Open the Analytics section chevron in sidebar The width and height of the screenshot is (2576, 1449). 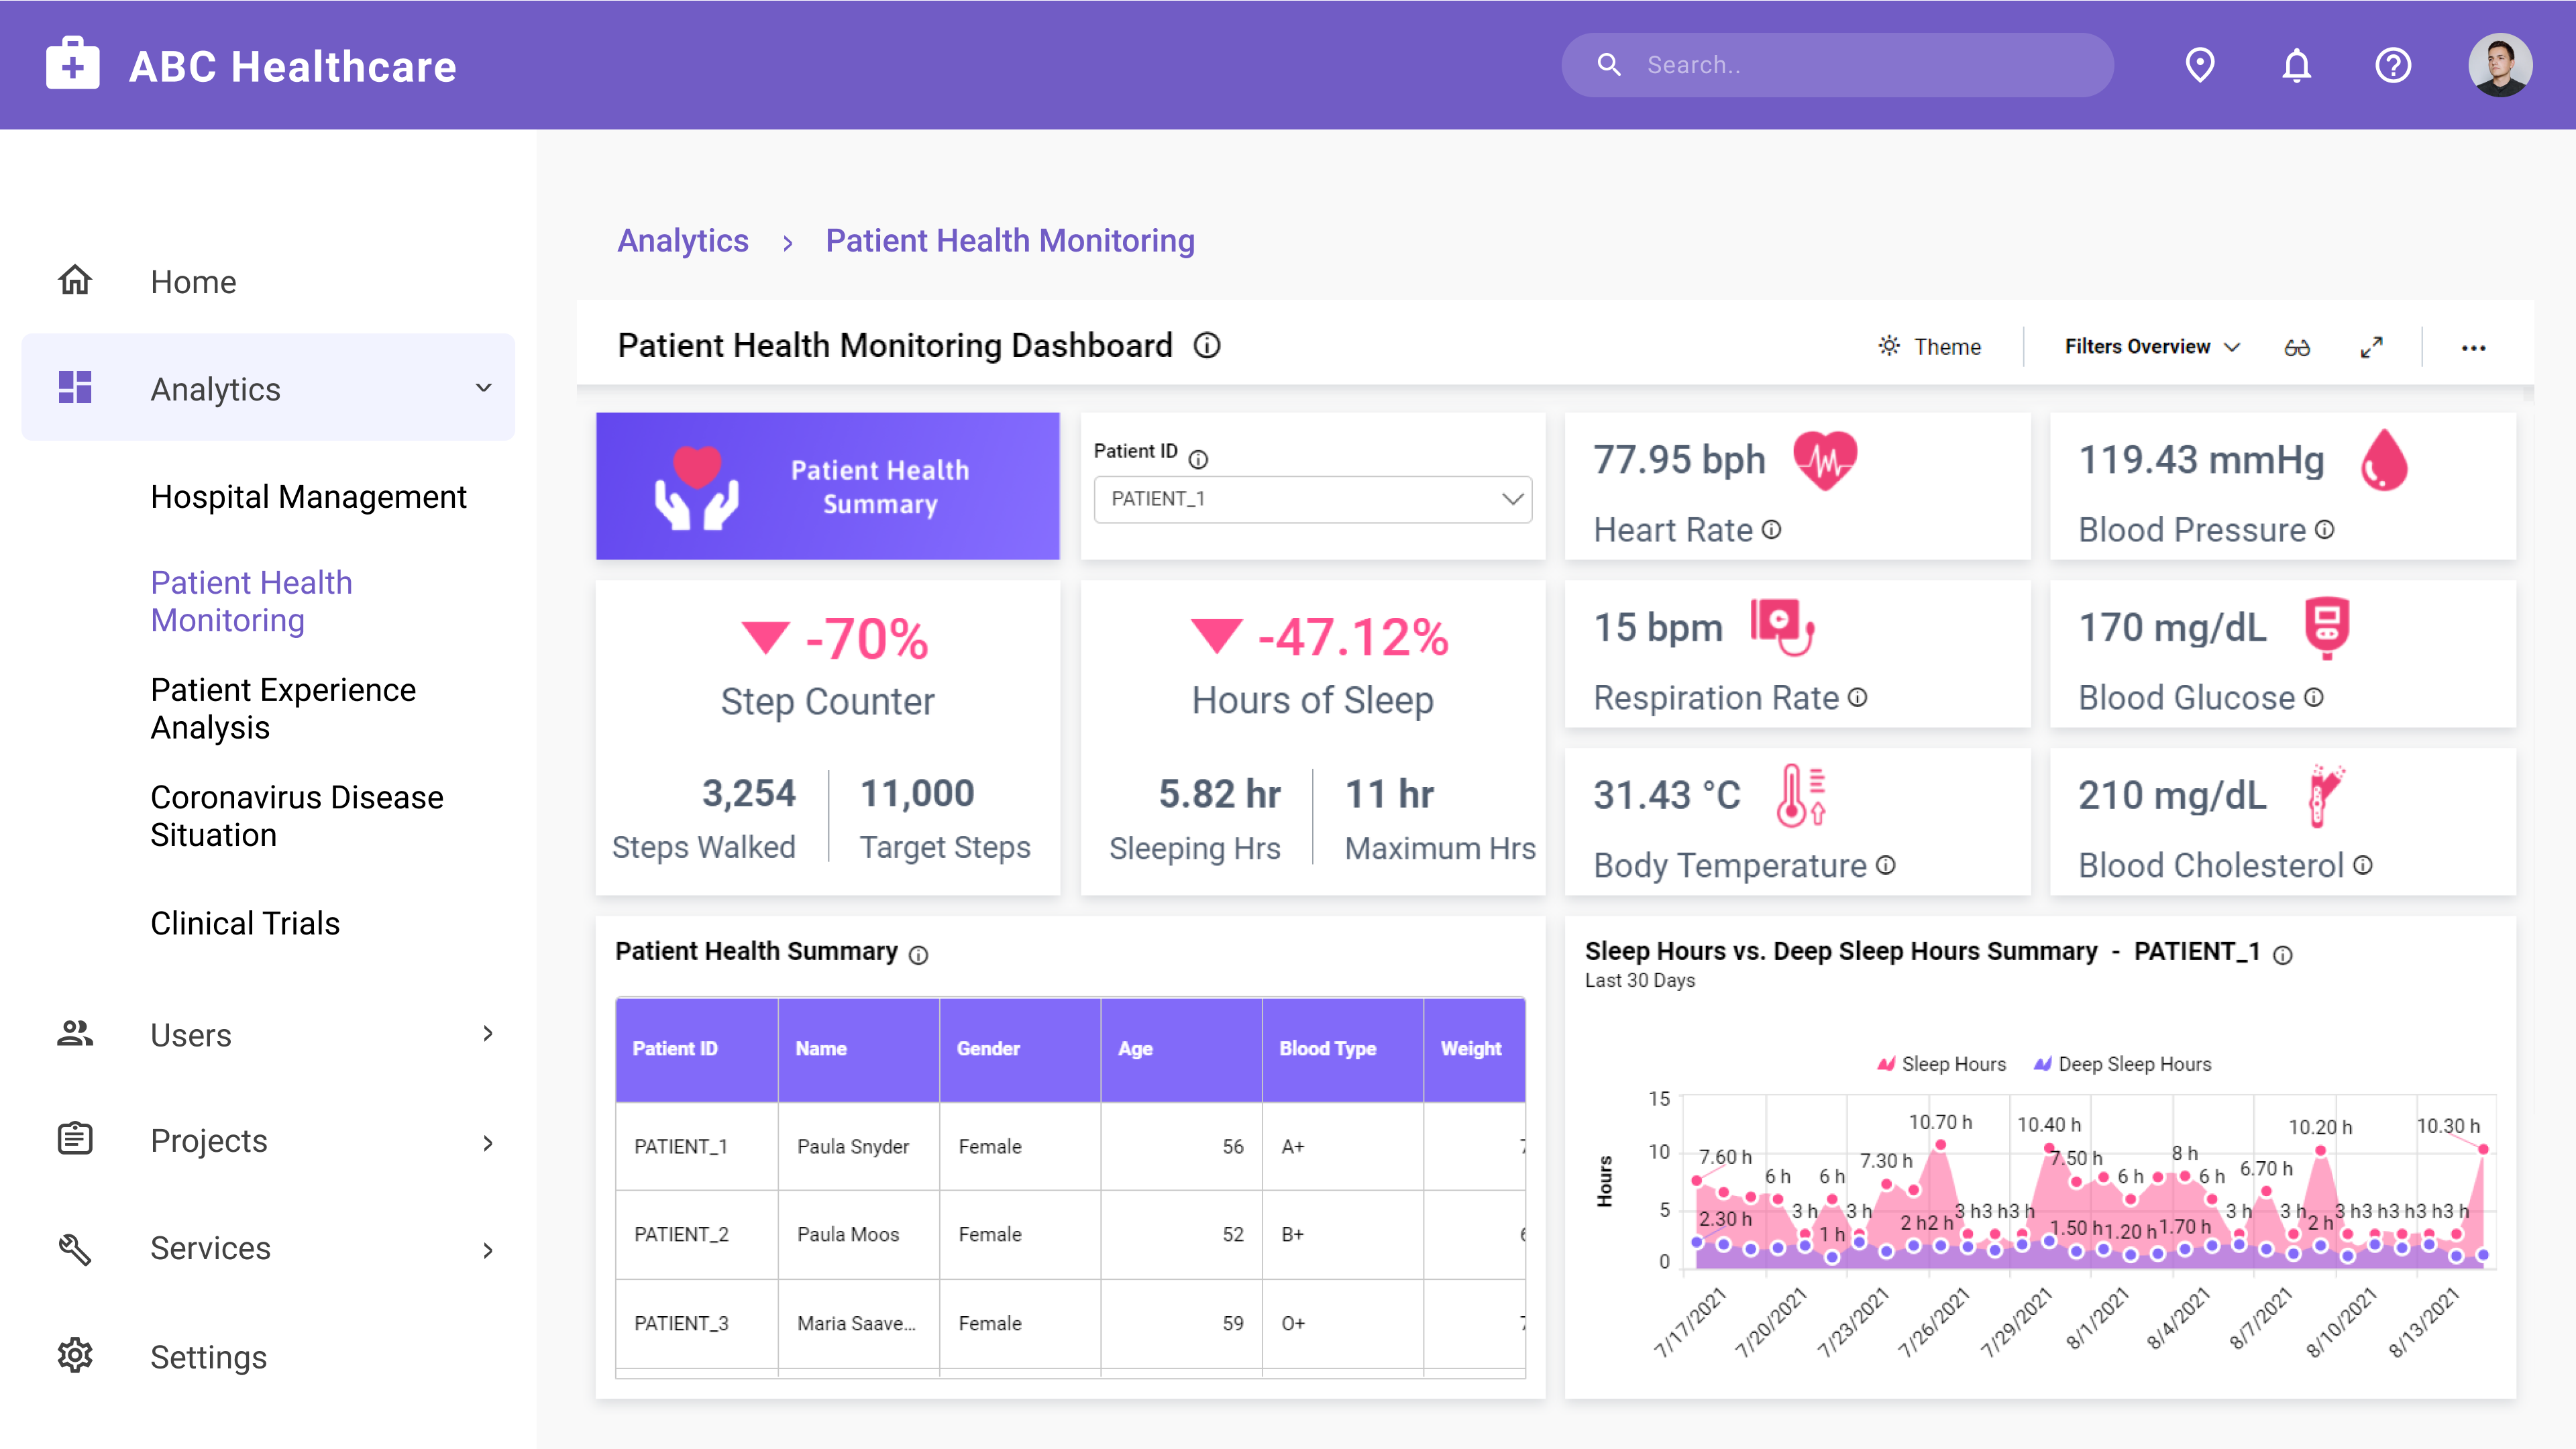coord(484,388)
